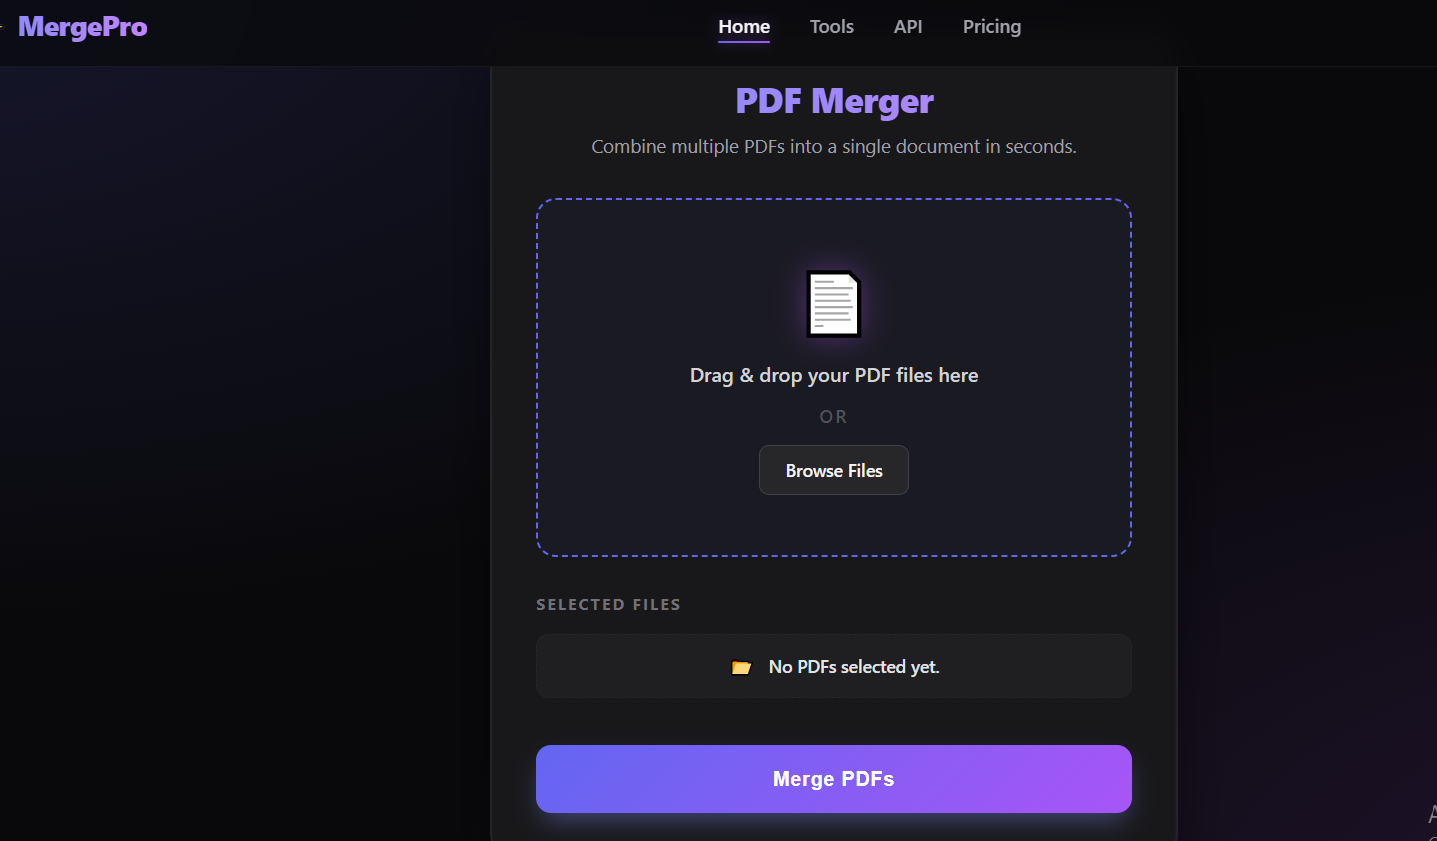Click the document page icon in drop zone
The image size is (1437, 841).
coord(834,304)
